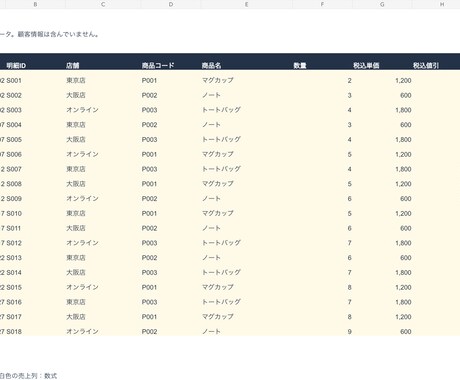Image resolution: width=460 pixels, height=380 pixels.
Task: Click the 税込値引 table header
Action: pyautogui.click(x=426, y=65)
